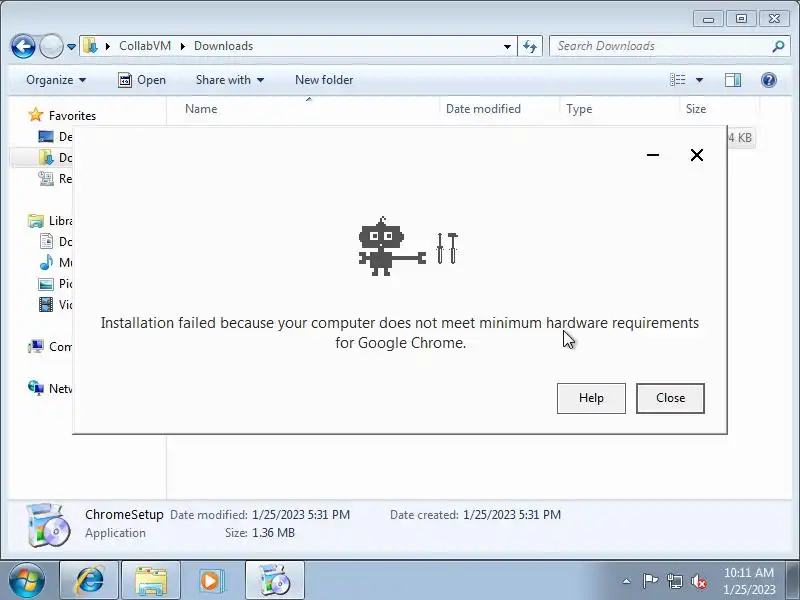Click ChromeSetup file name in details pane
This screenshot has height=600, width=800.
(124, 514)
